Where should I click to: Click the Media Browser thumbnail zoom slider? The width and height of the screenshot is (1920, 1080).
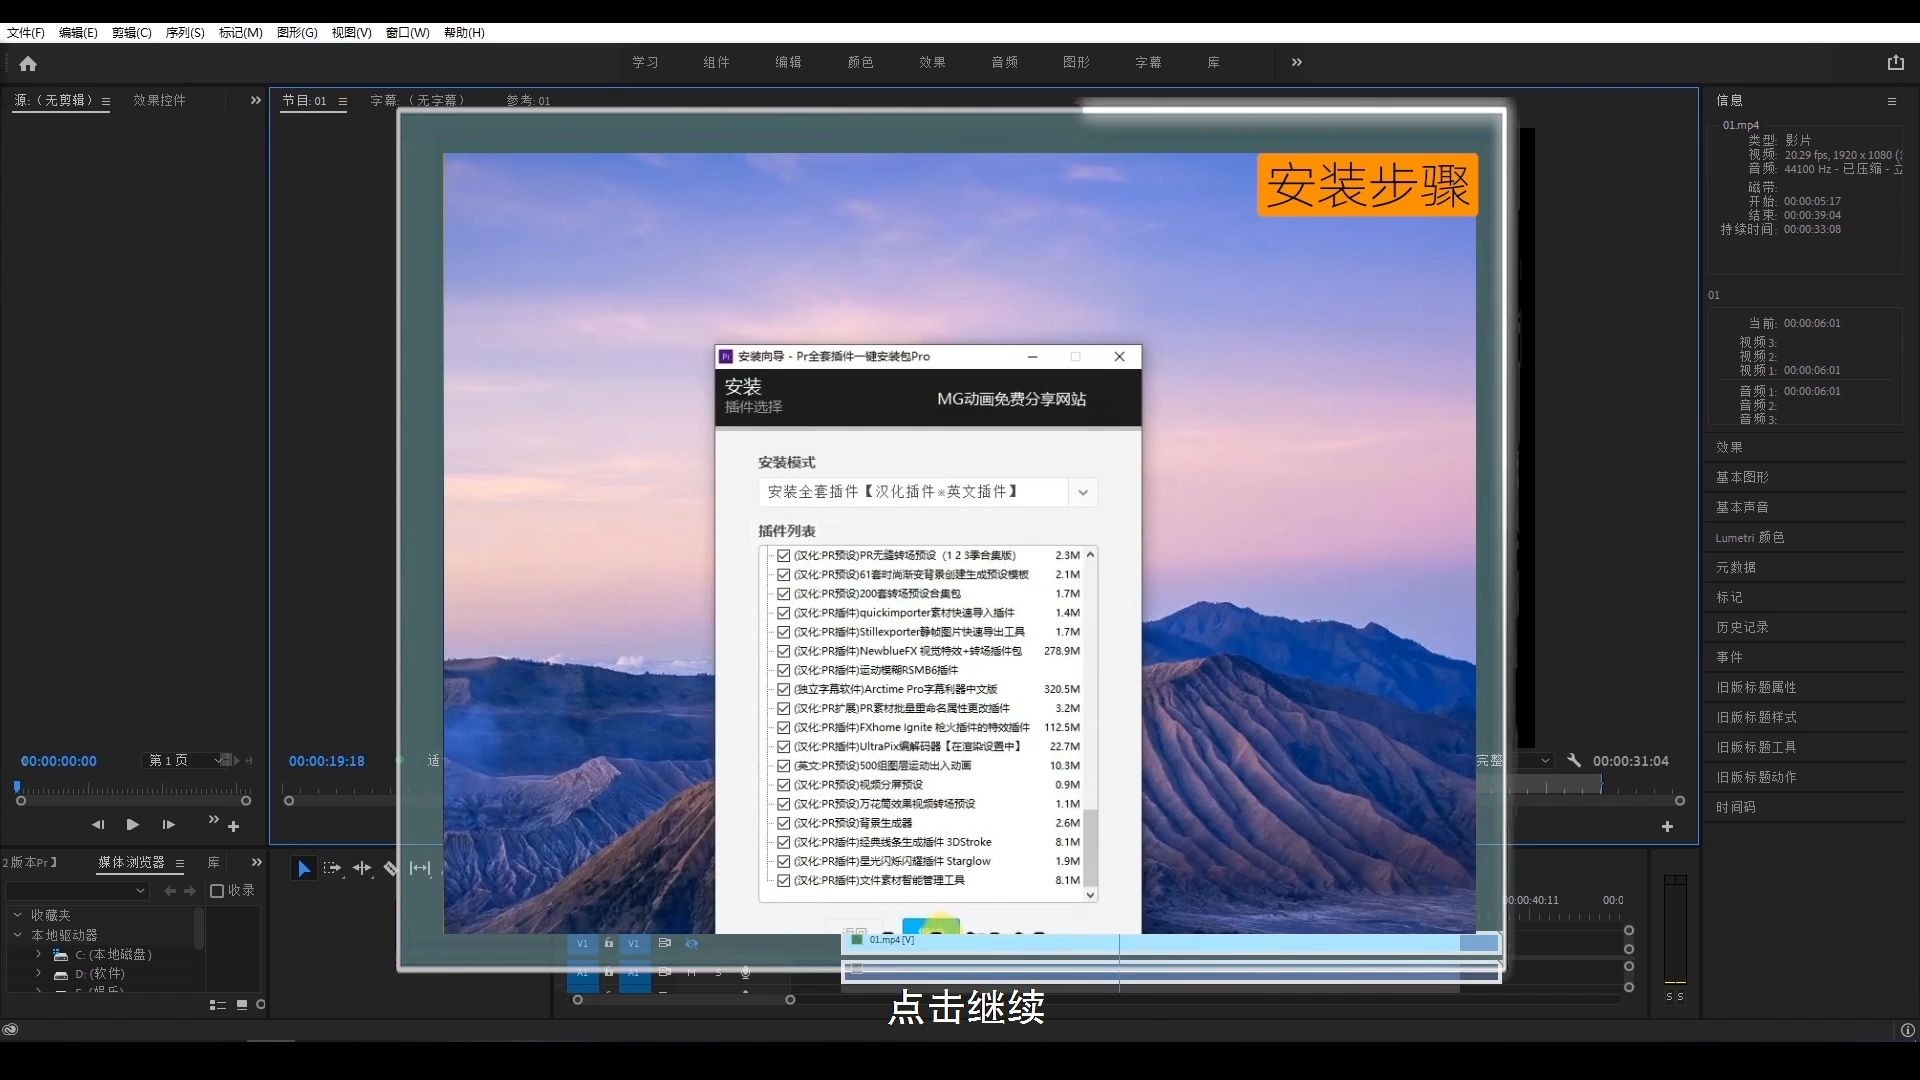pyautogui.click(x=261, y=1005)
